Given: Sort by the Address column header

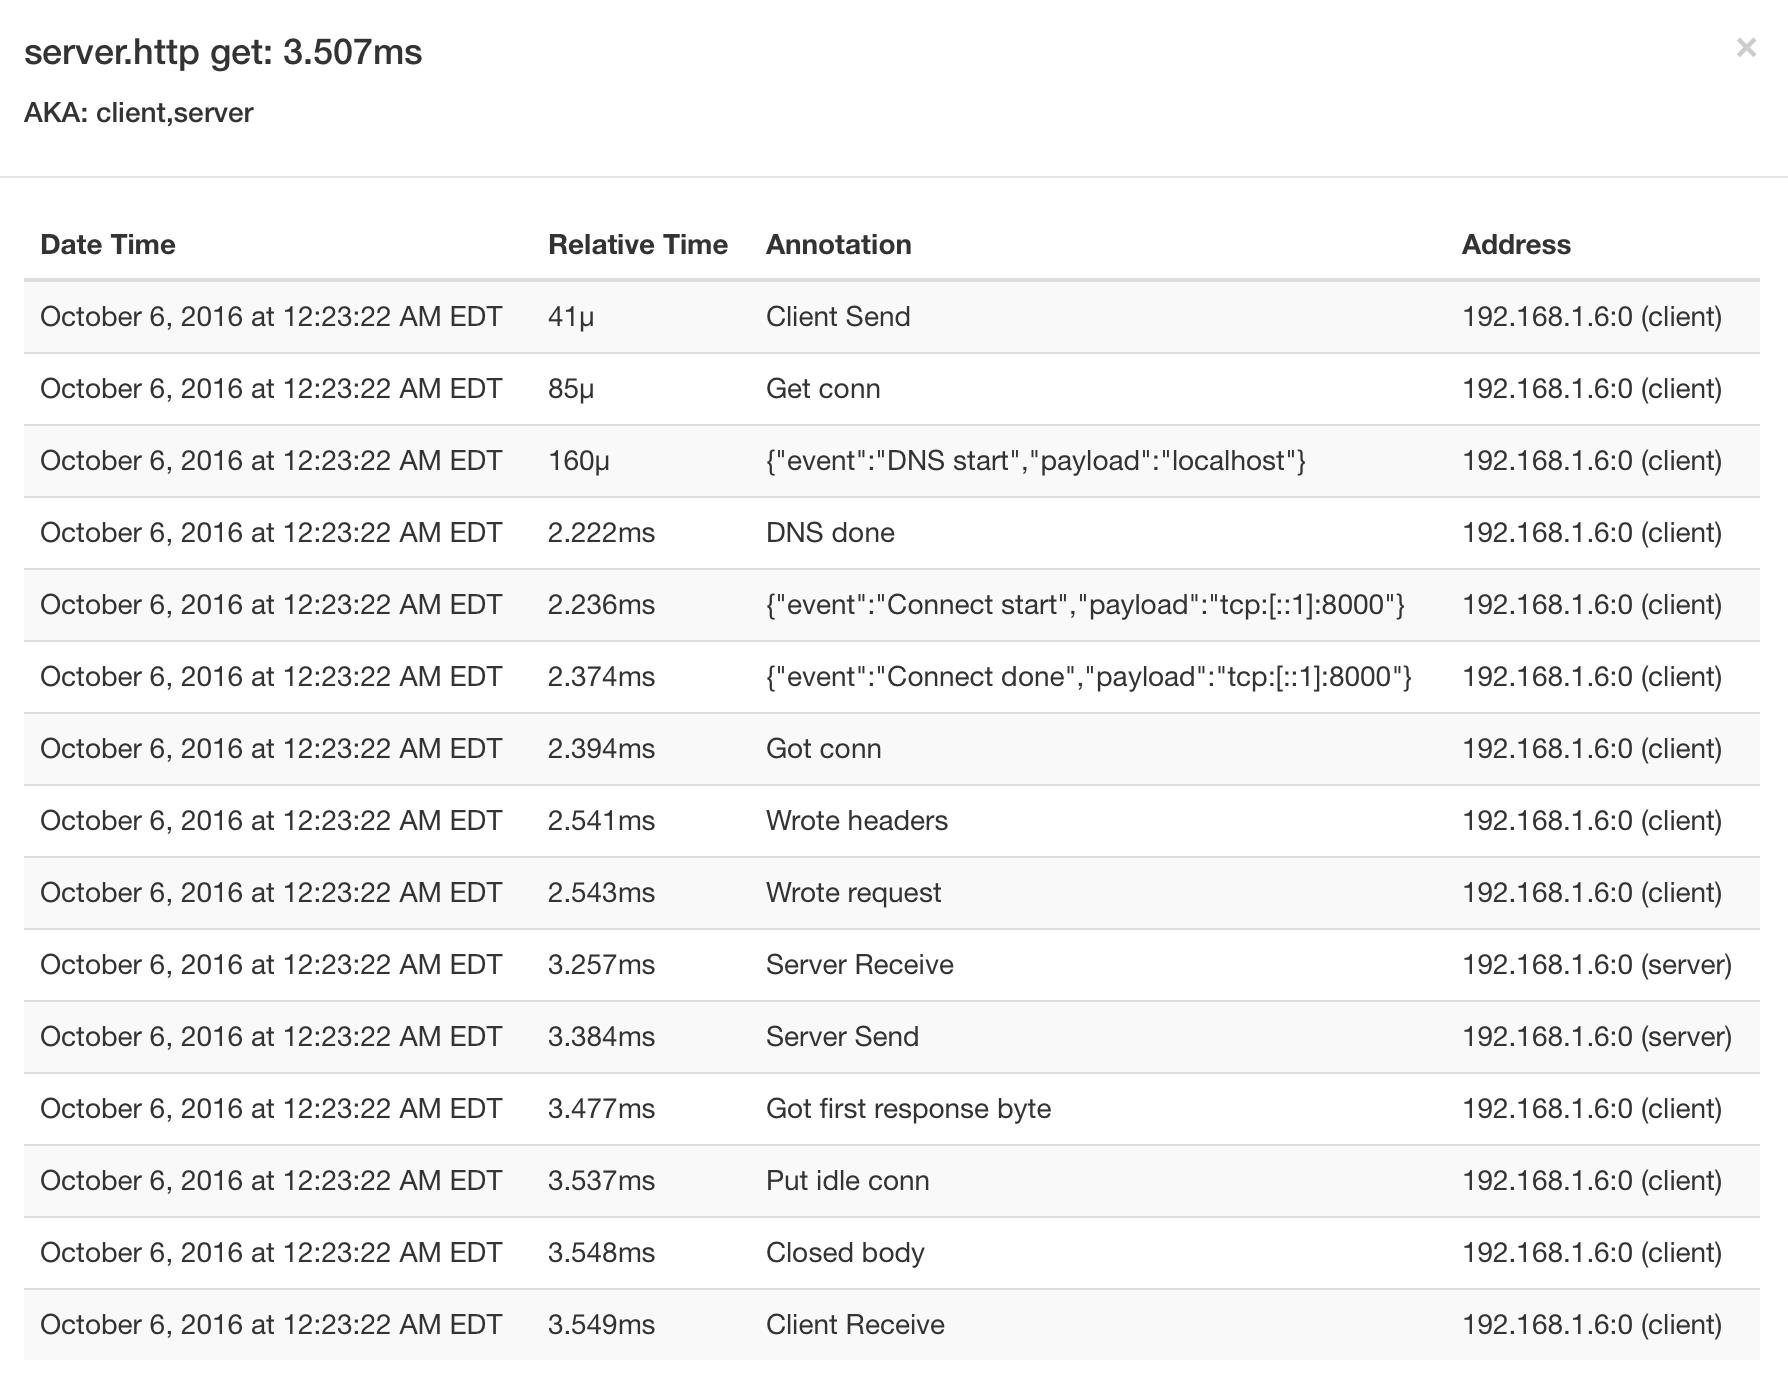Looking at the screenshot, I should click(1517, 244).
